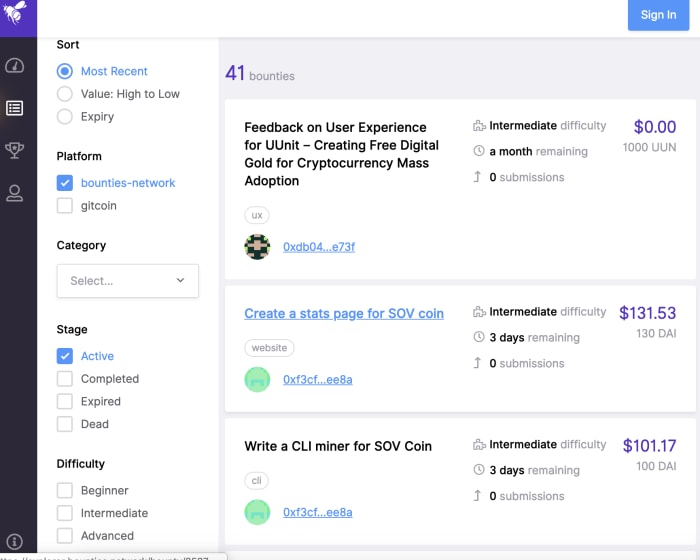The width and height of the screenshot is (700, 560).
Task: Click the $101.17 bounty value
Action: point(650,446)
